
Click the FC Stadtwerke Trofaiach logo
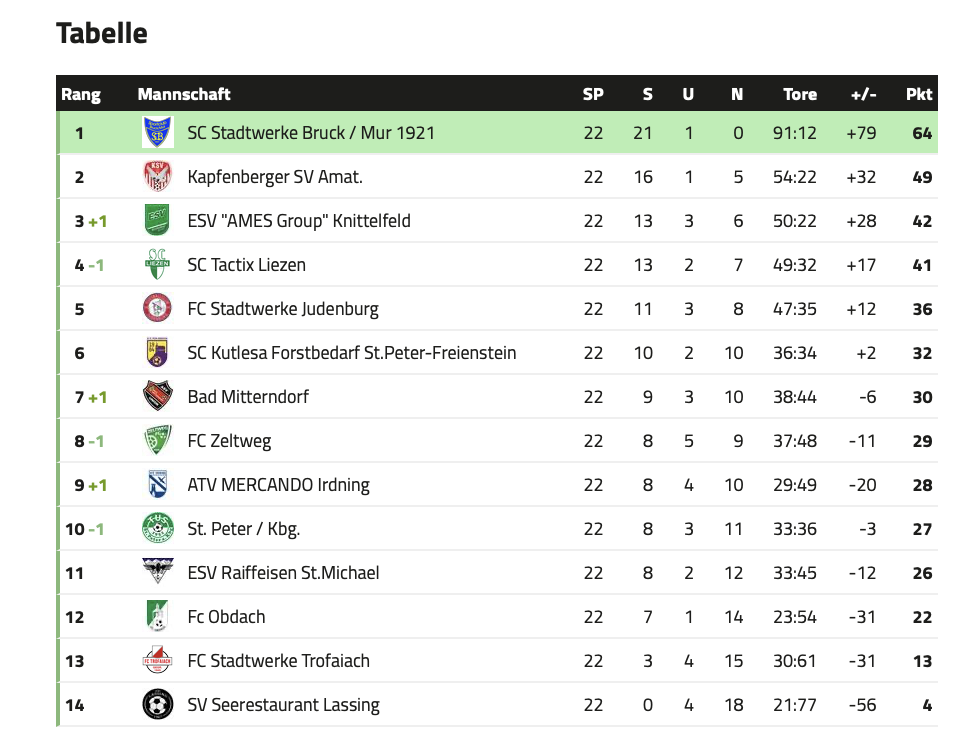[x=157, y=660]
